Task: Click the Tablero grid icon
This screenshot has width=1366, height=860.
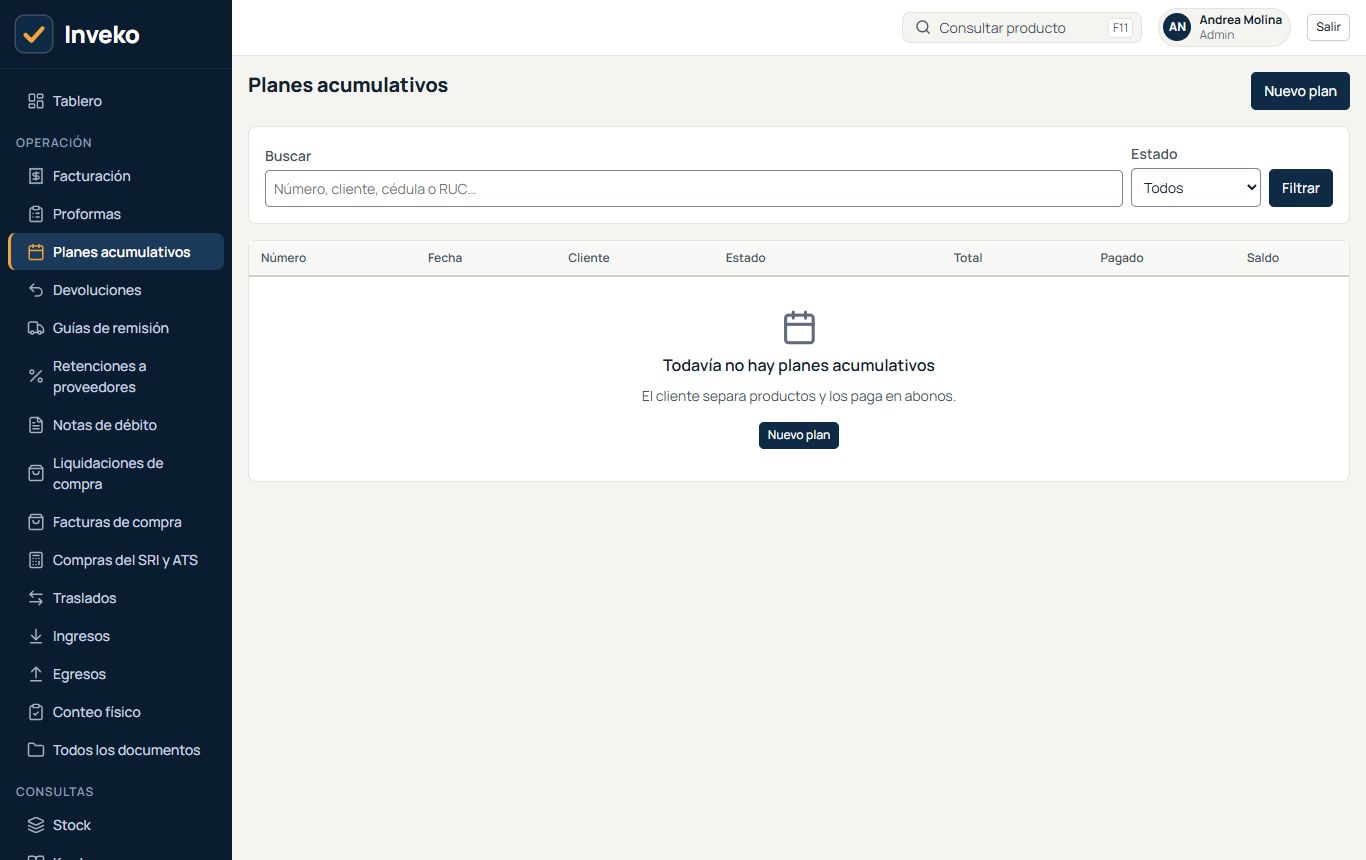Action: pos(36,101)
